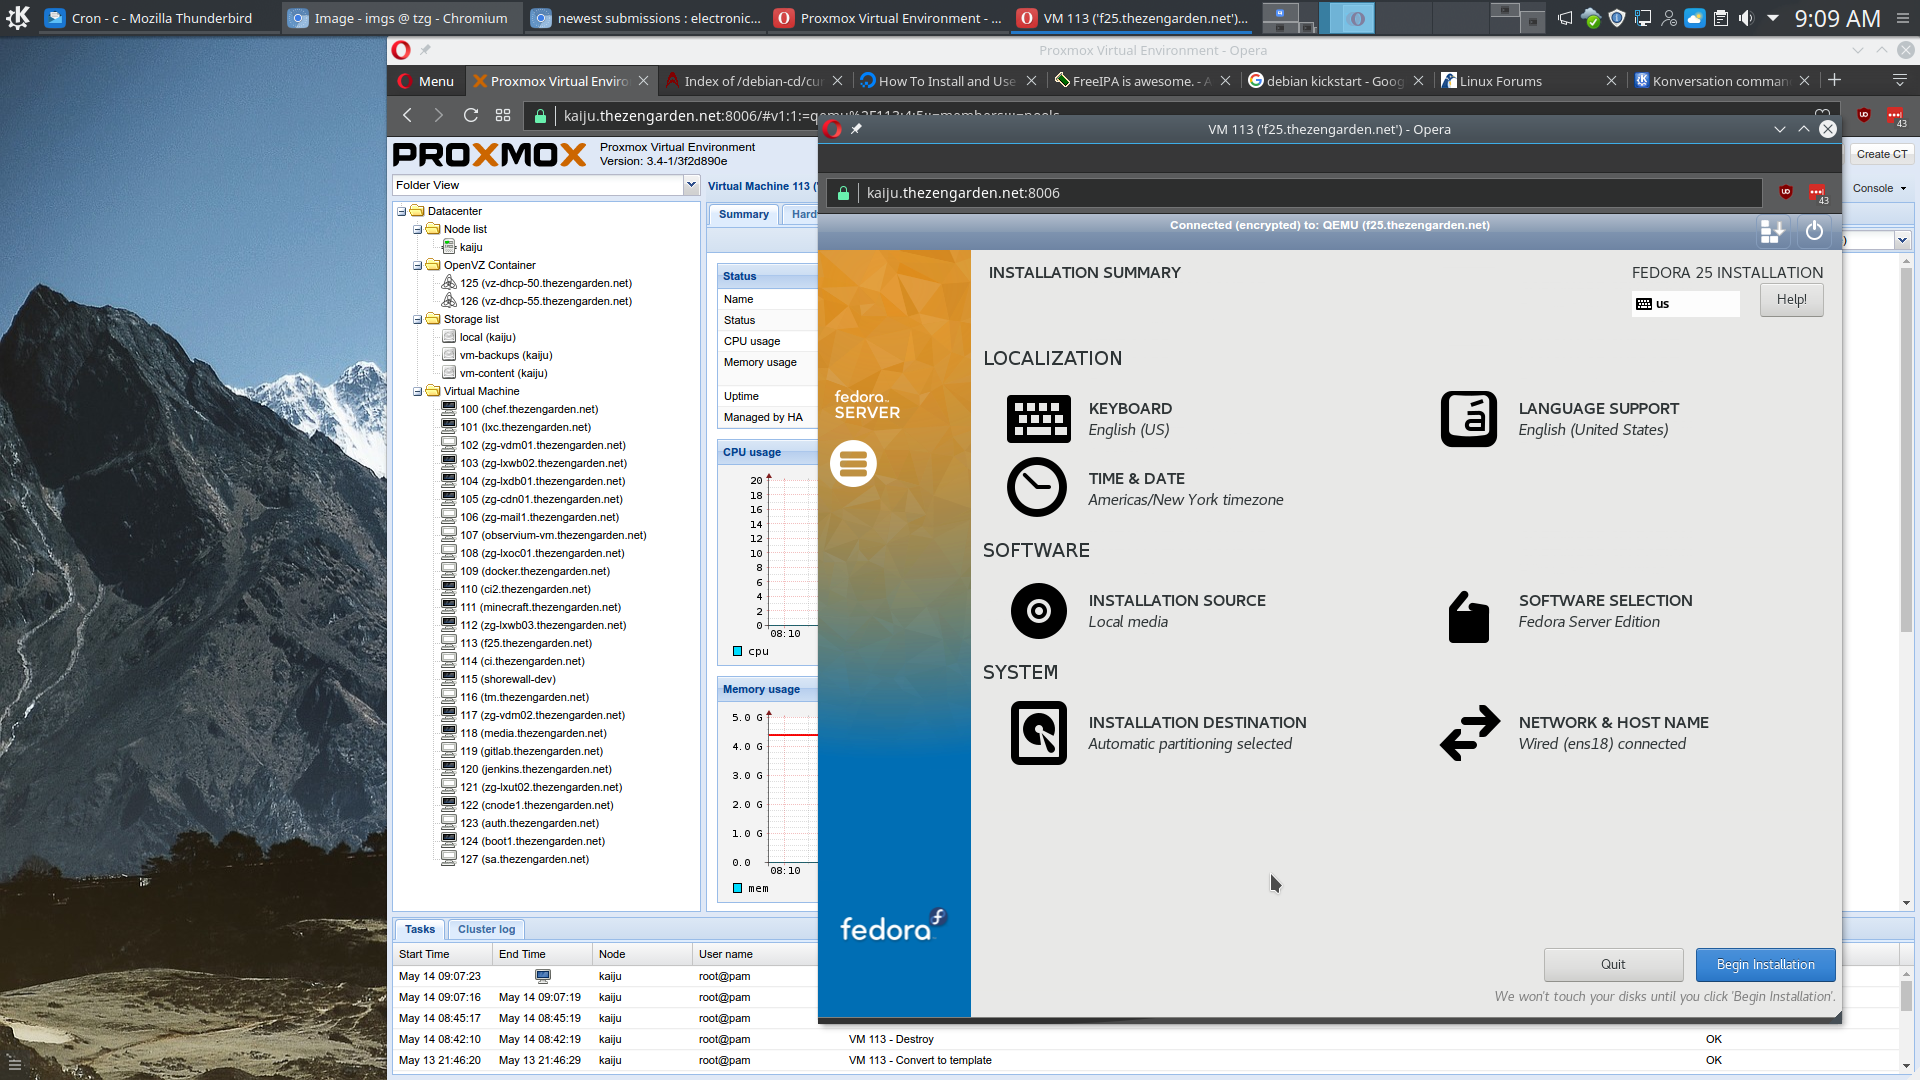Collapse OpenVZ Container tree node
Screen dimensions: 1920x1080
(x=418, y=265)
